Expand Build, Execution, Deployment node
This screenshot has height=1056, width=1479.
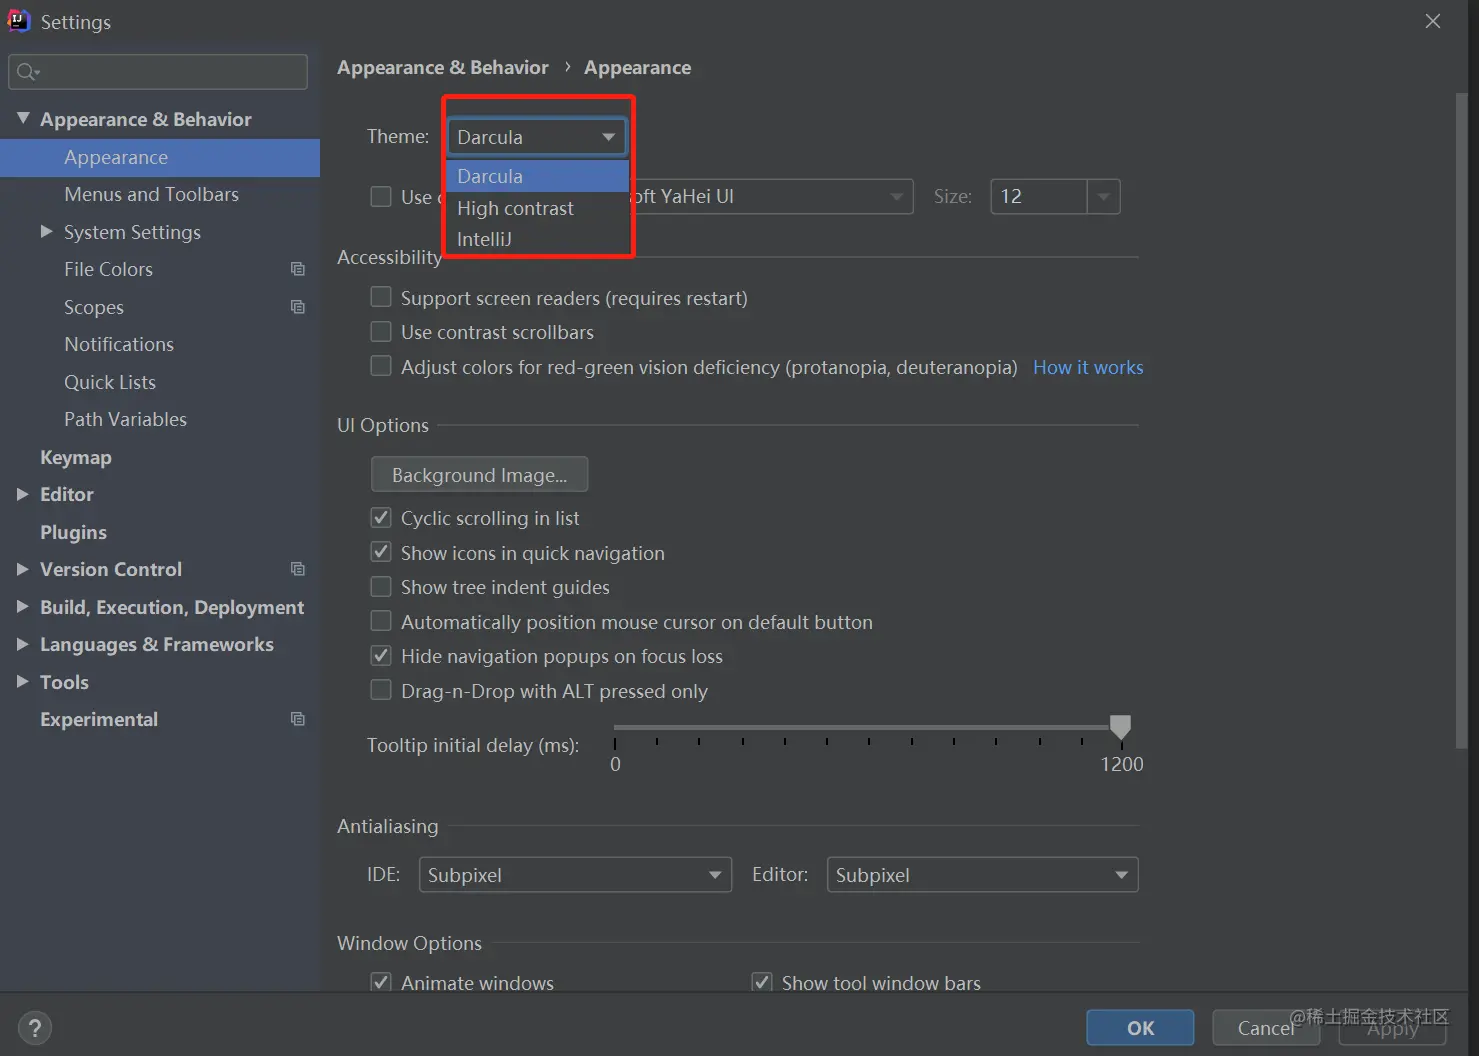click(x=22, y=606)
